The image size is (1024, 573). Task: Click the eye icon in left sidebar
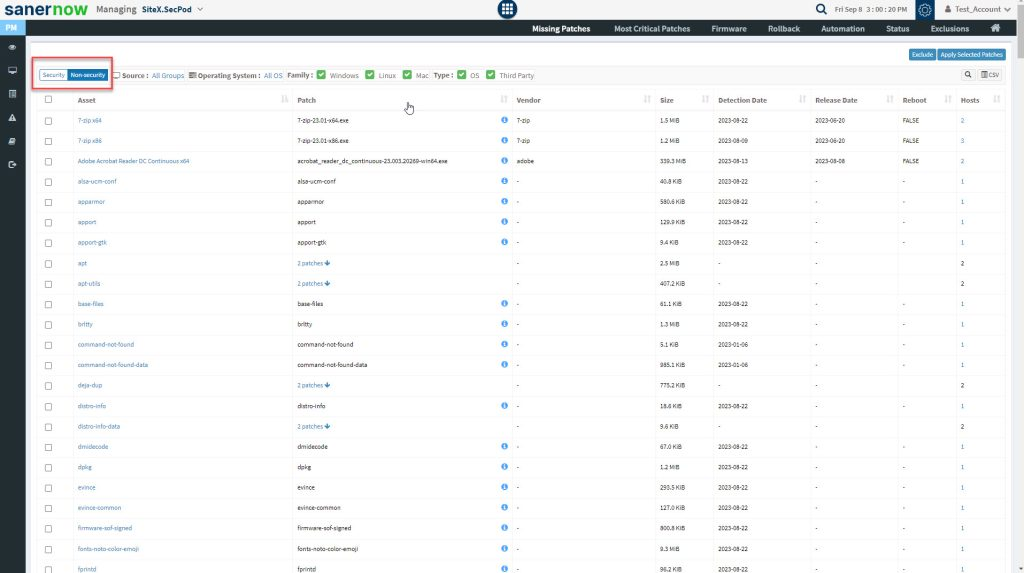point(12,47)
